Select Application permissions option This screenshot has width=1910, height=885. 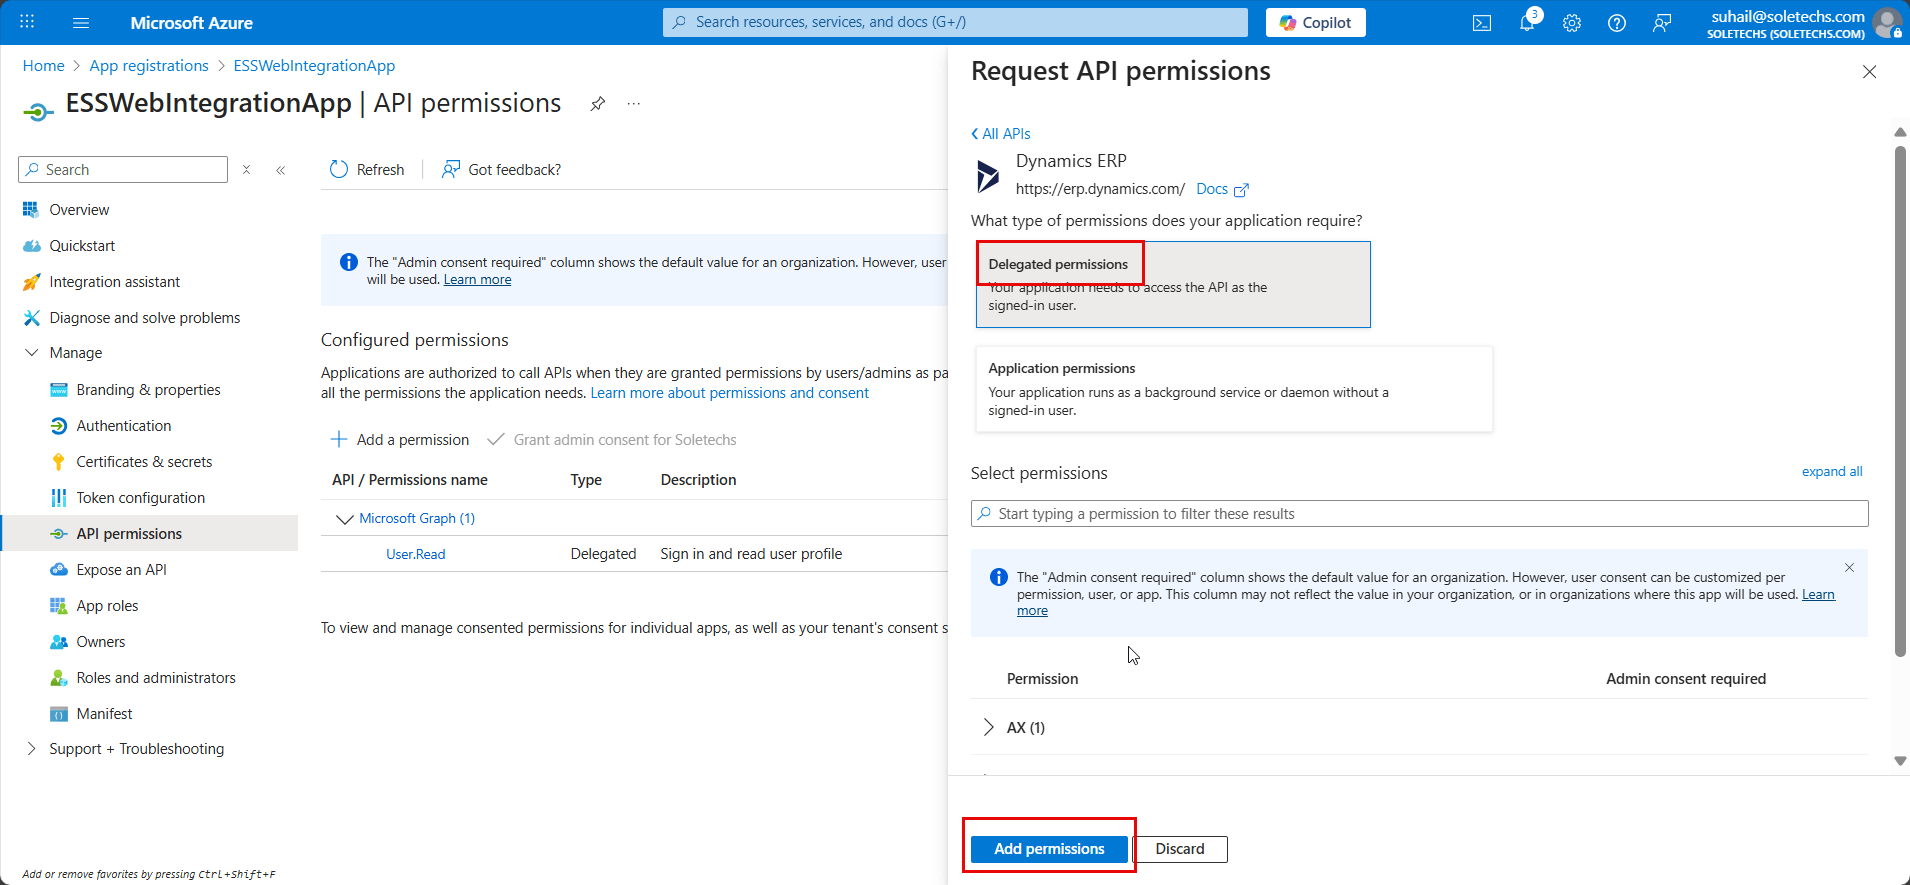pos(1234,389)
